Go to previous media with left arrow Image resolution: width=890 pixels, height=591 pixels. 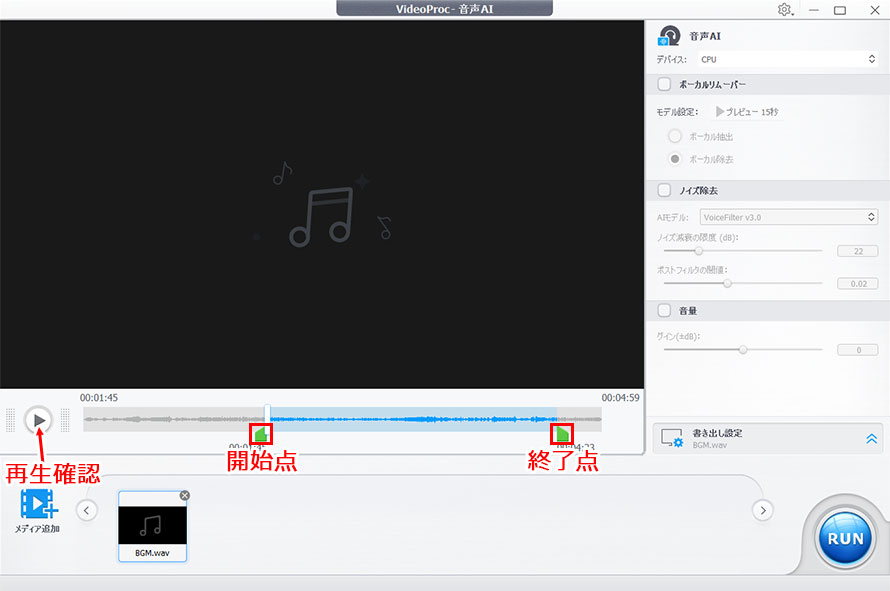(x=86, y=510)
